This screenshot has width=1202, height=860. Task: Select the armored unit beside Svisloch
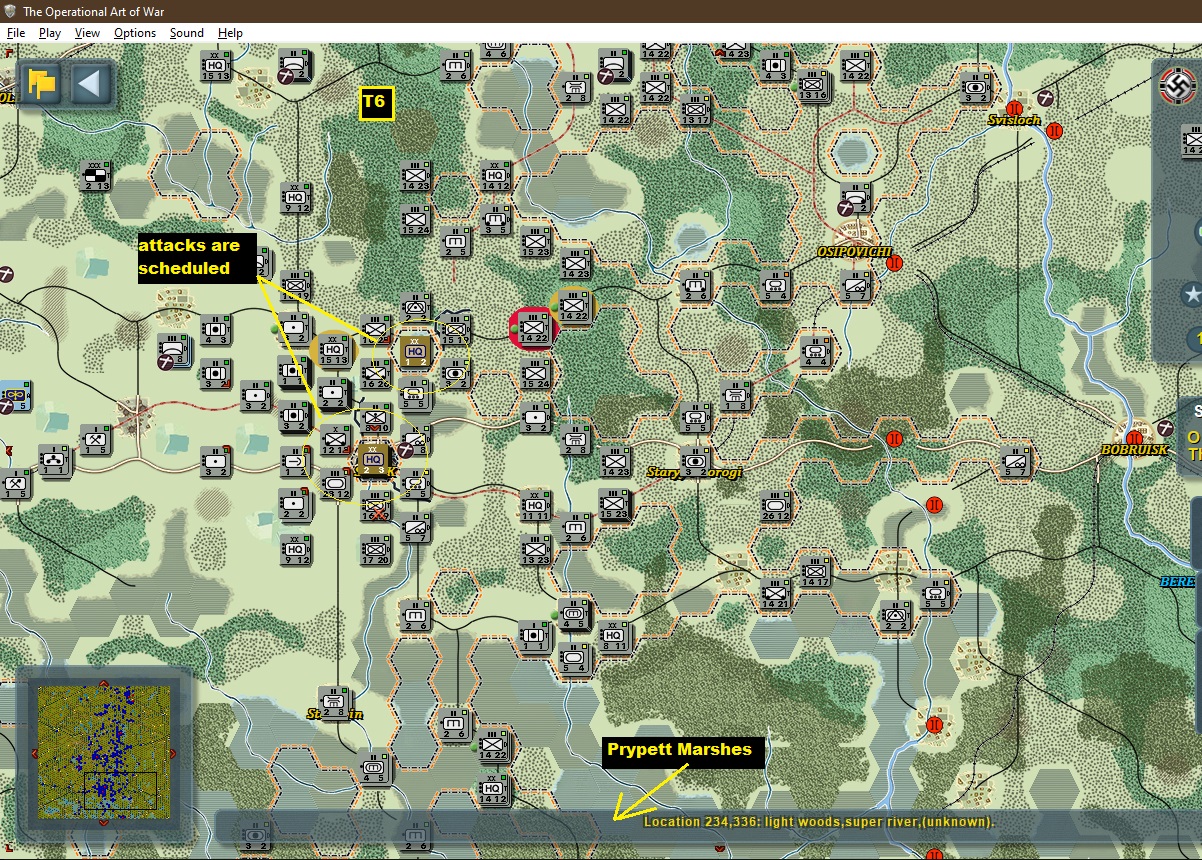pyautogui.click(x=975, y=88)
